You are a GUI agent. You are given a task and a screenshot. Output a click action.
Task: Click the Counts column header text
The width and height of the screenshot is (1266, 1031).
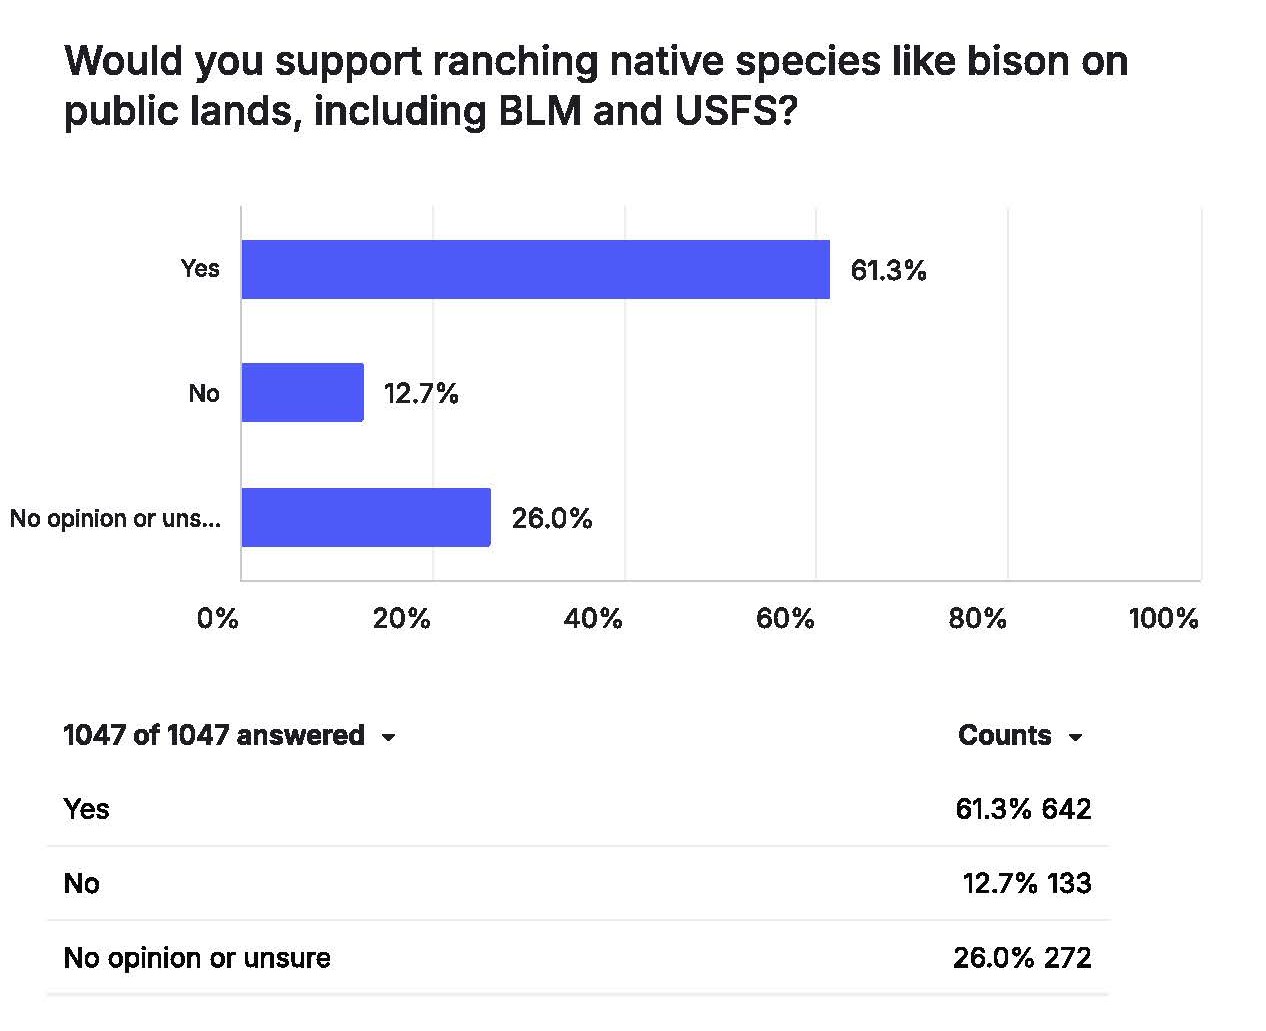pyautogui.click(x=1004, y=735)
